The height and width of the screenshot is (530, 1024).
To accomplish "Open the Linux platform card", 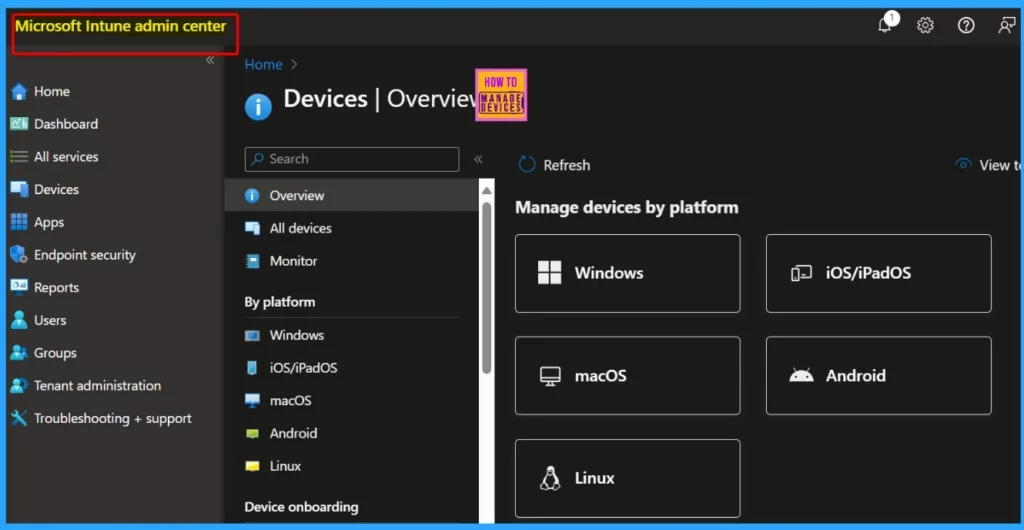I will click(x=628, y=478).
